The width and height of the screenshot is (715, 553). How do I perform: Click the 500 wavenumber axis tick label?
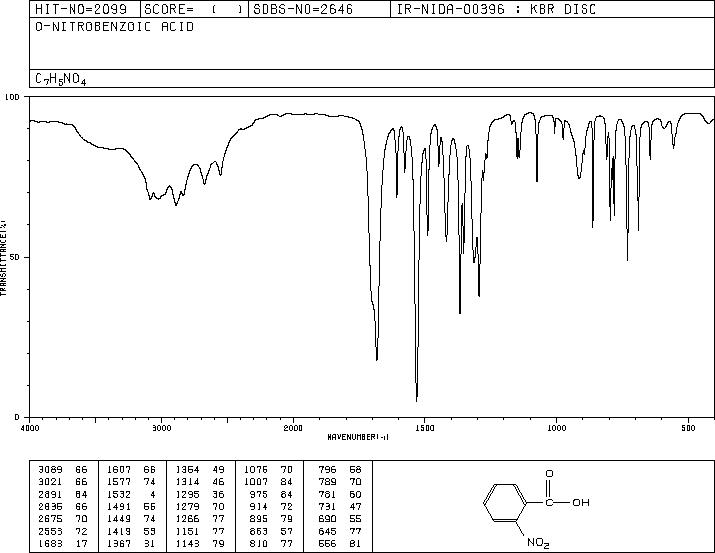pos(688,428)
